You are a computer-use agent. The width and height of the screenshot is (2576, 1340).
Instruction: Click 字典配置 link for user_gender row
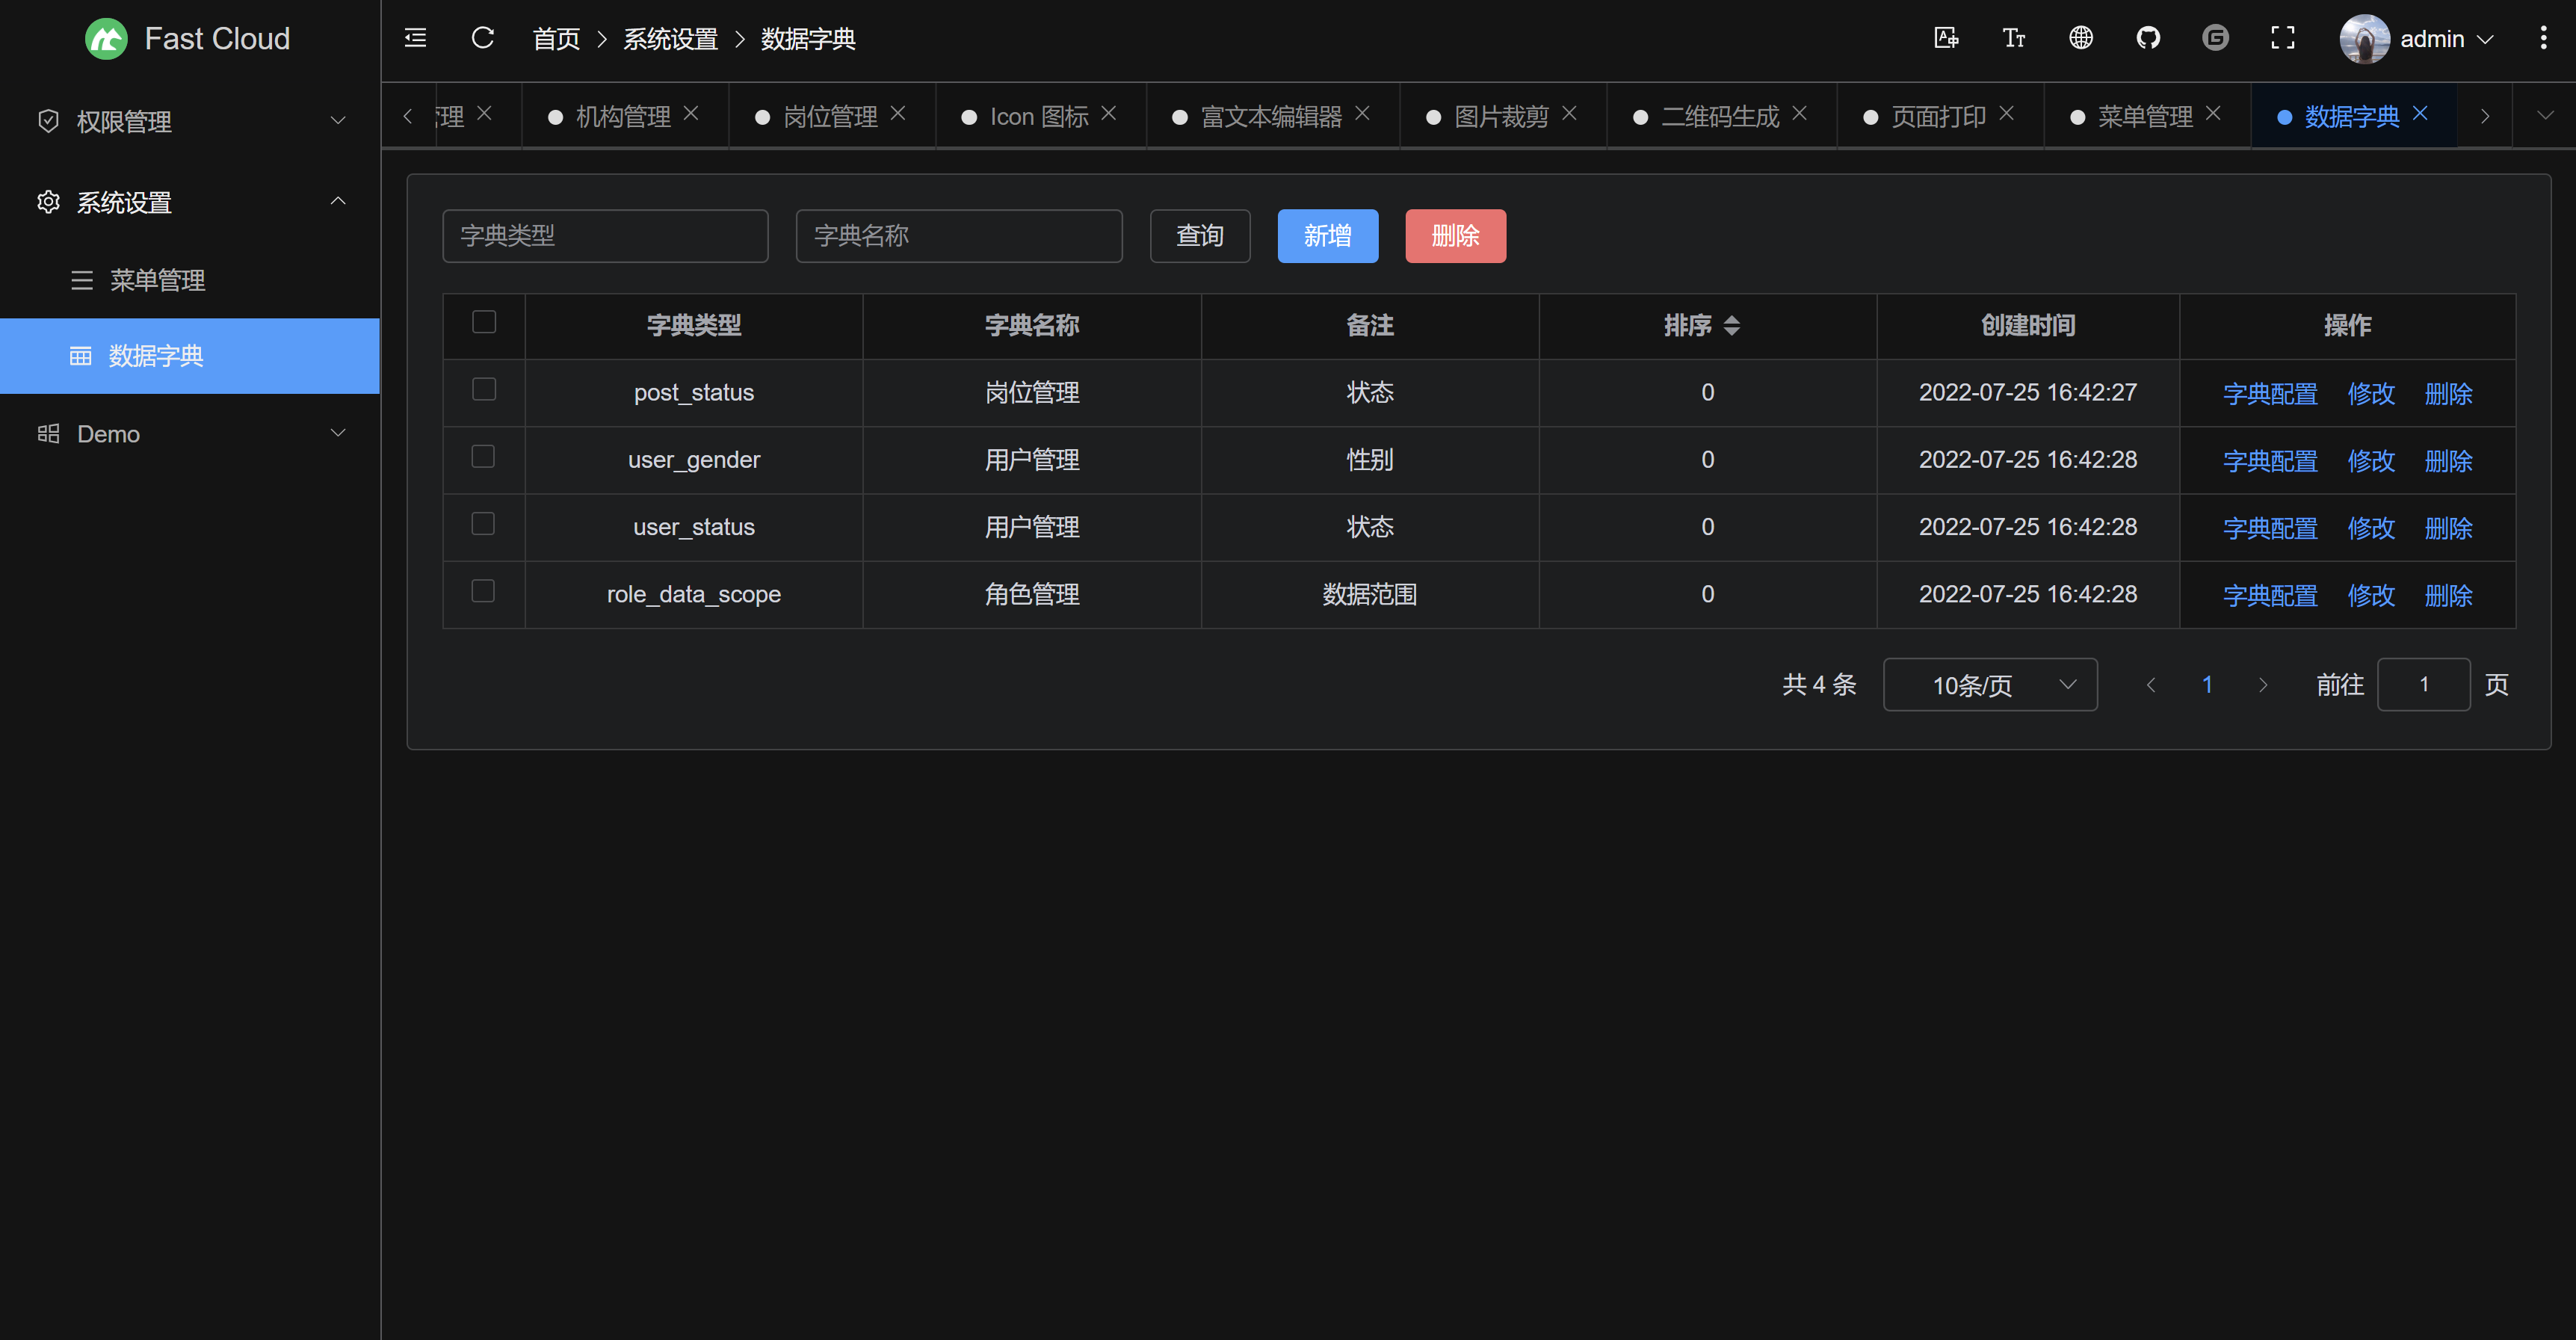pyautogui.click(x=2269, y=461)
